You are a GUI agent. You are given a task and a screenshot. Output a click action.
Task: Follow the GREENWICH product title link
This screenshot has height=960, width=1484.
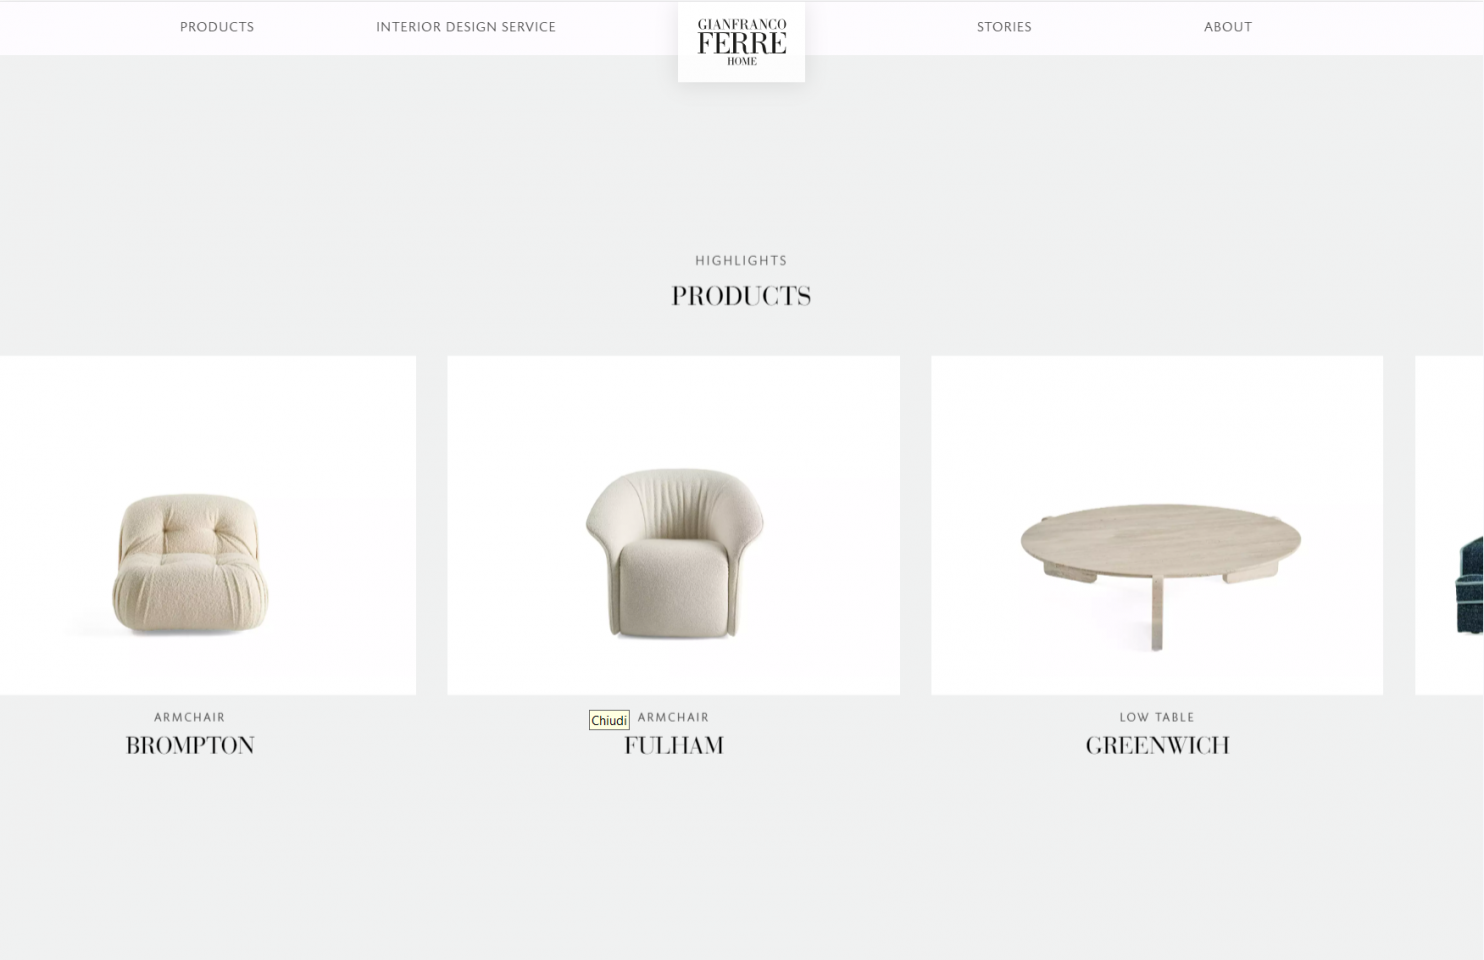tap(1157, 745)
